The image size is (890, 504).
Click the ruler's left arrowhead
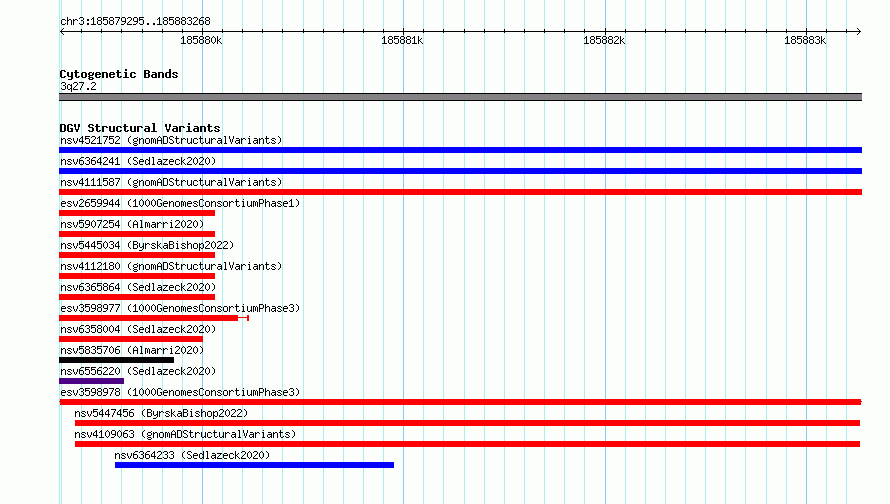click(x=62, y=32)
